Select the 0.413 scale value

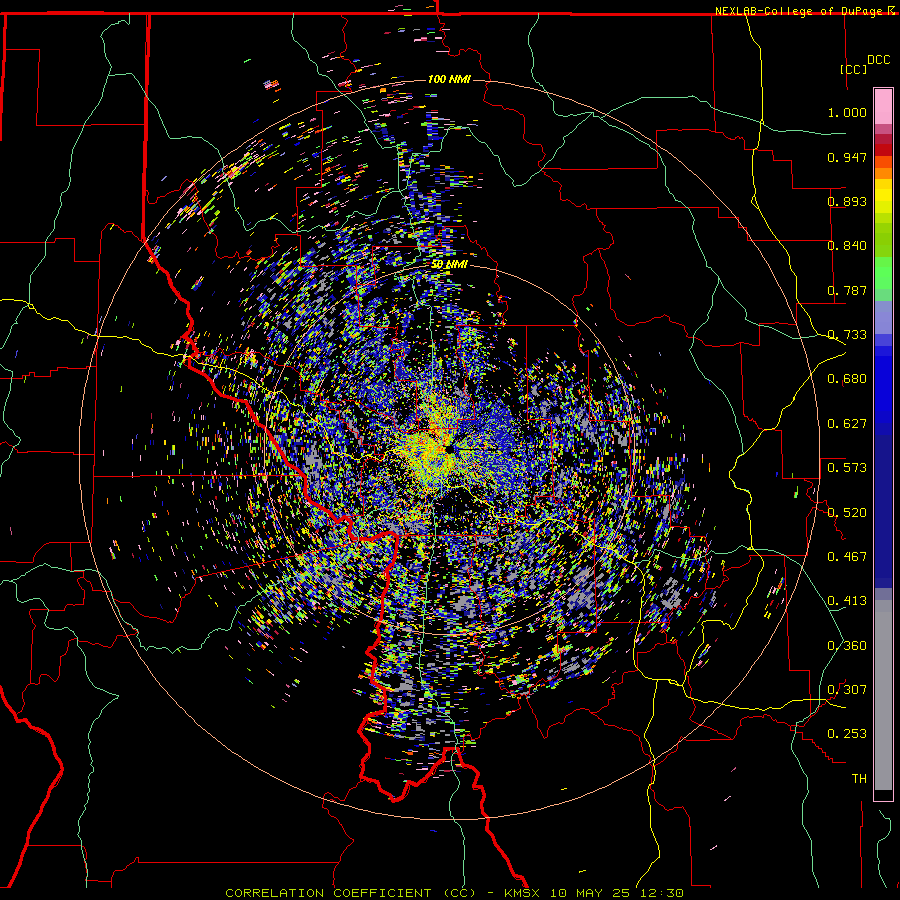(x=847, y=601)
